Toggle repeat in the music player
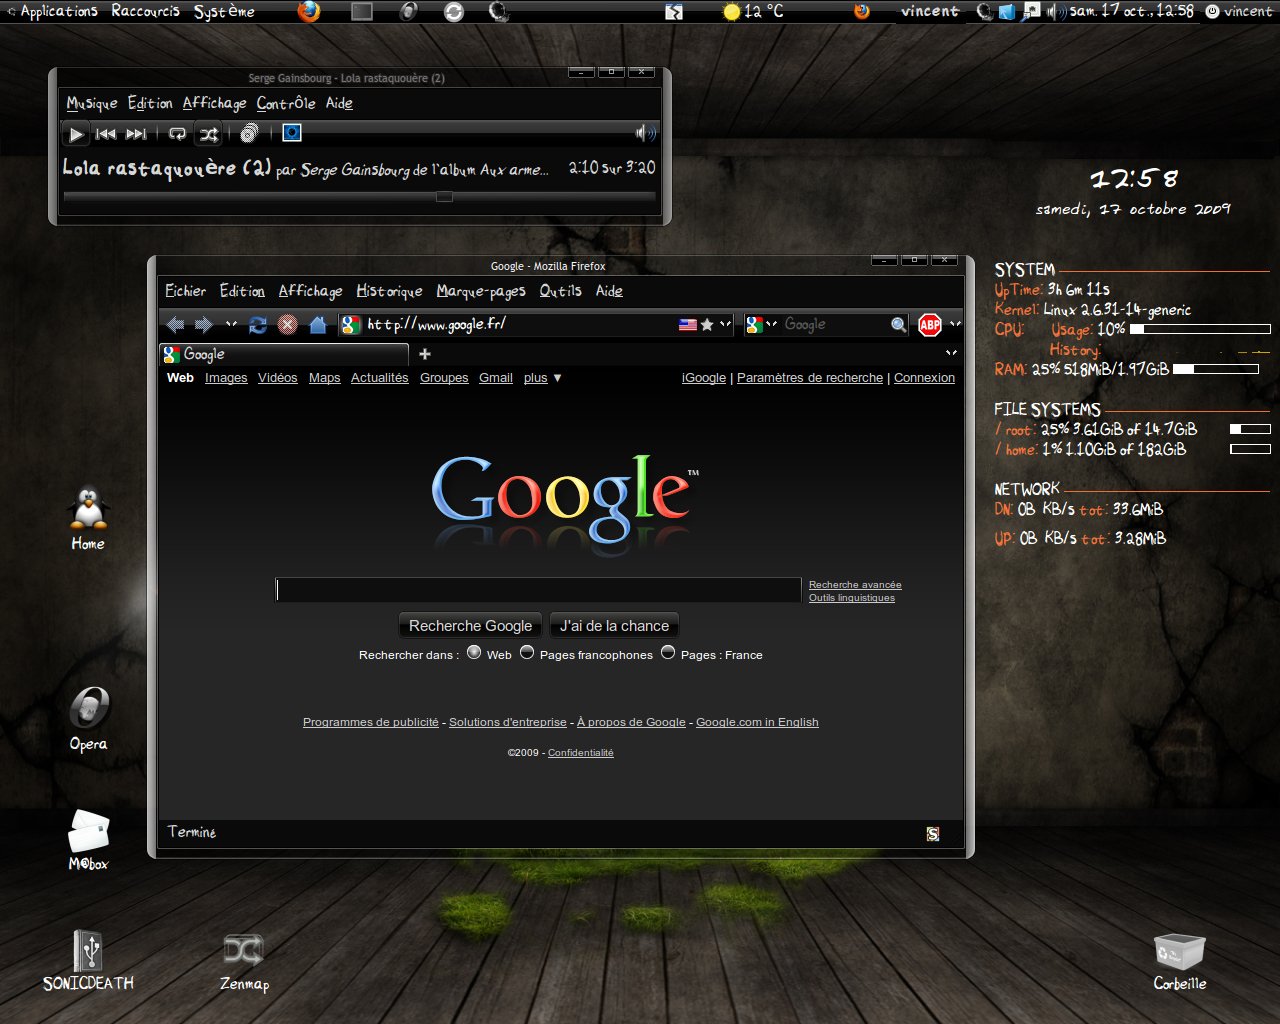The width and height of the screenshot is (1280, 1024). coord(177,134)
